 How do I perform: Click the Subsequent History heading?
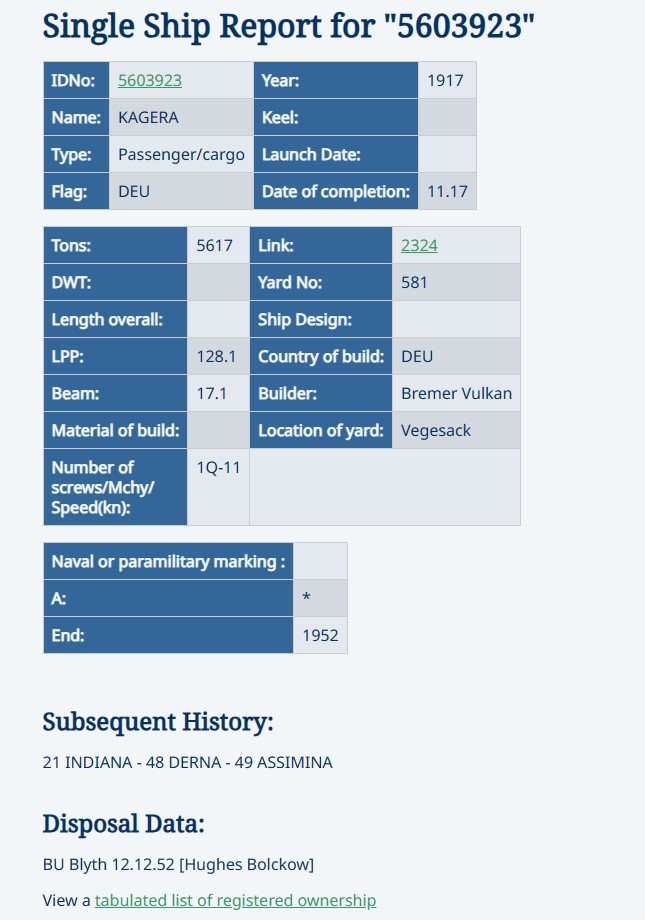(x=158, y=722)
